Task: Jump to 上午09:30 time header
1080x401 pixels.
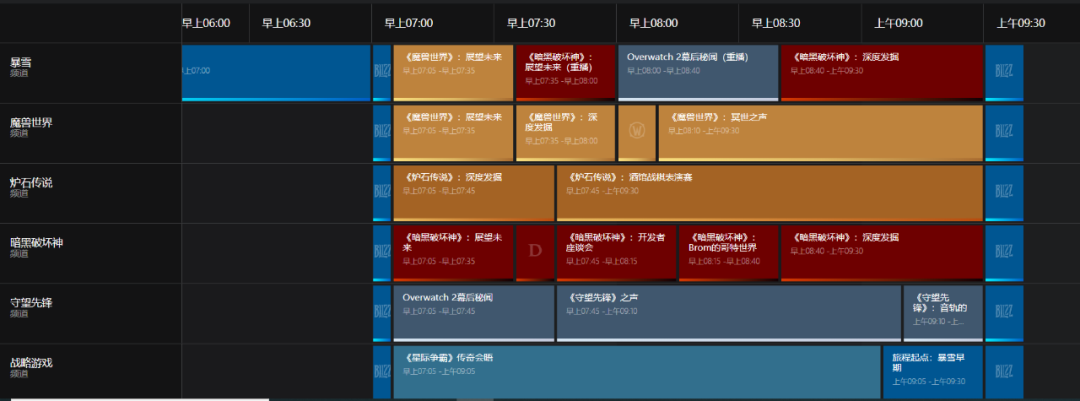Action: 1021,23
